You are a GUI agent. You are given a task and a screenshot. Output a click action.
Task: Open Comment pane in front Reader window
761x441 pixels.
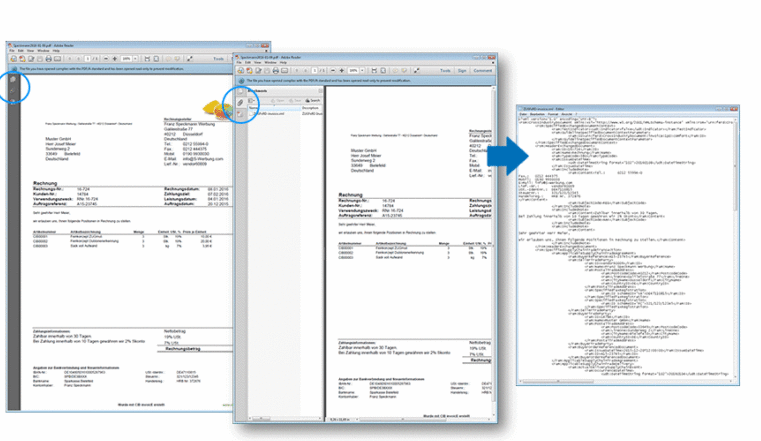483,71
